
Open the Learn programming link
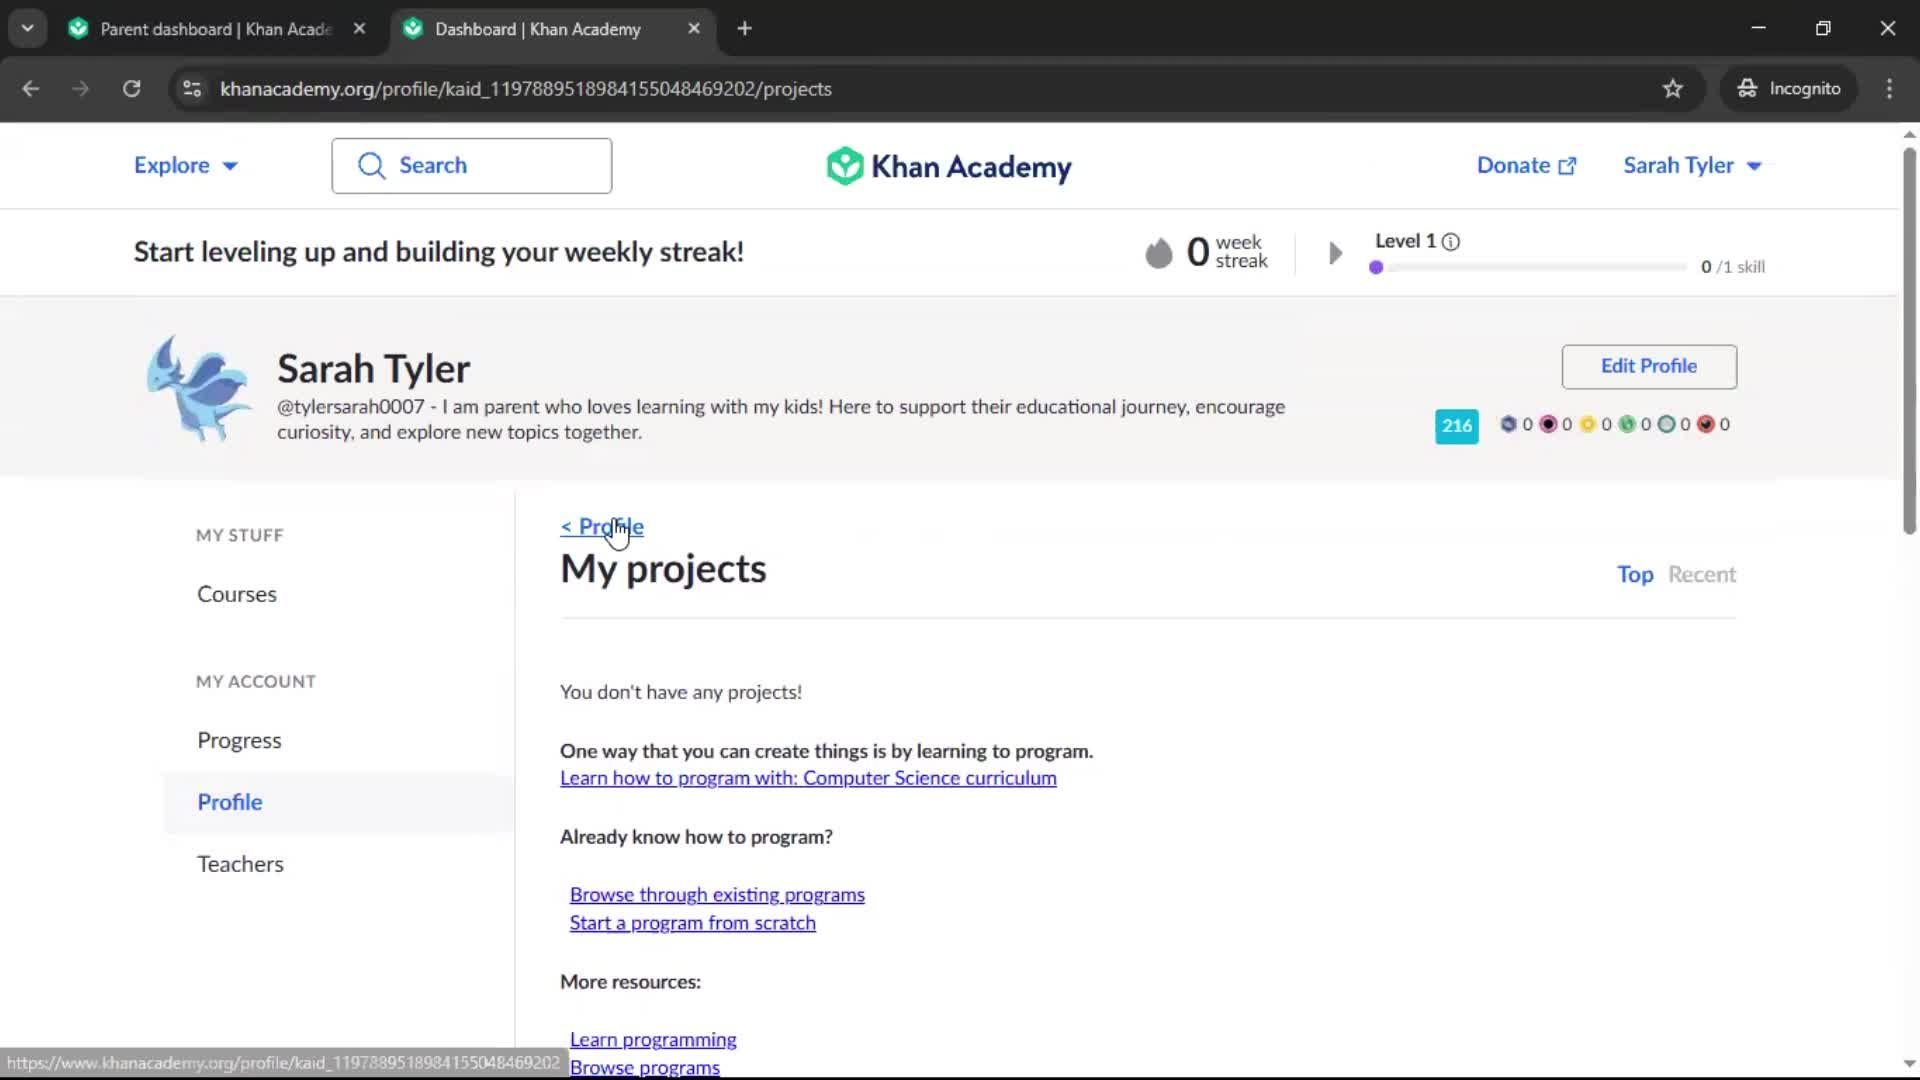point(653,1040)
